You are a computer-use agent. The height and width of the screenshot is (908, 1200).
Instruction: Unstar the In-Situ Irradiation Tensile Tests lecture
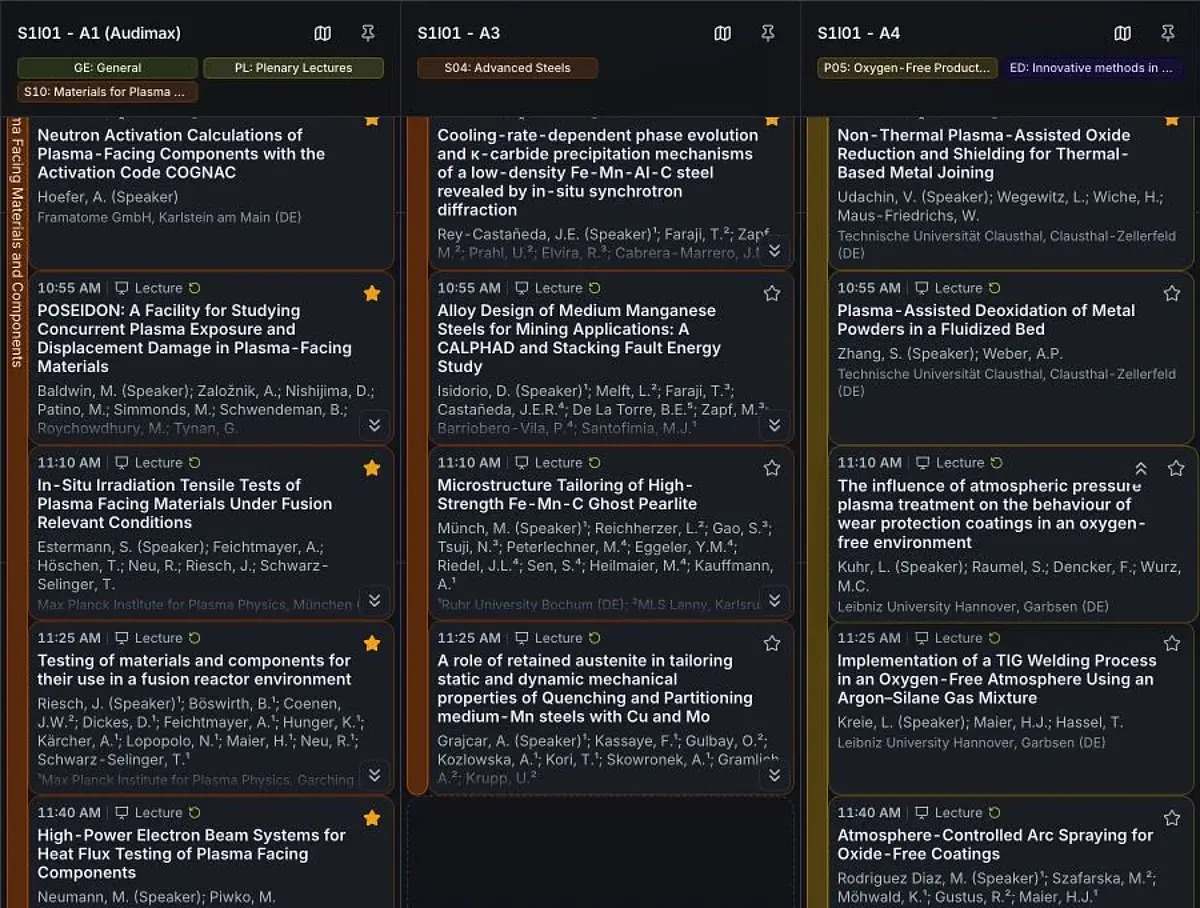click(x=372, y=468)
